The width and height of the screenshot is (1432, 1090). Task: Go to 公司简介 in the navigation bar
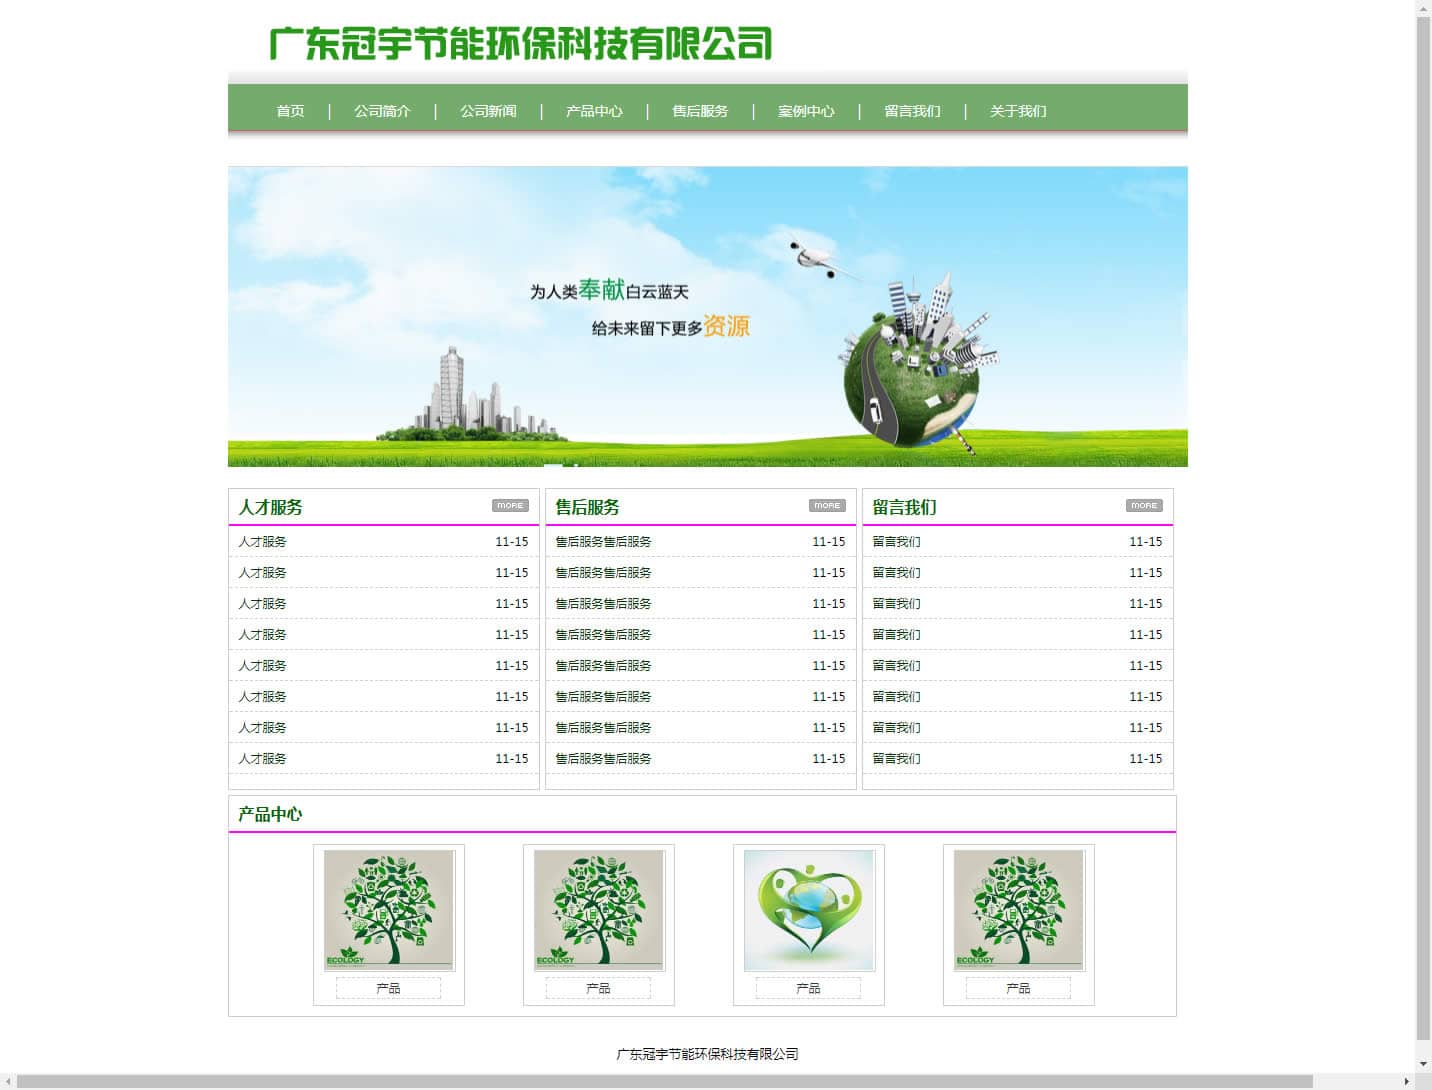(382, 111)
